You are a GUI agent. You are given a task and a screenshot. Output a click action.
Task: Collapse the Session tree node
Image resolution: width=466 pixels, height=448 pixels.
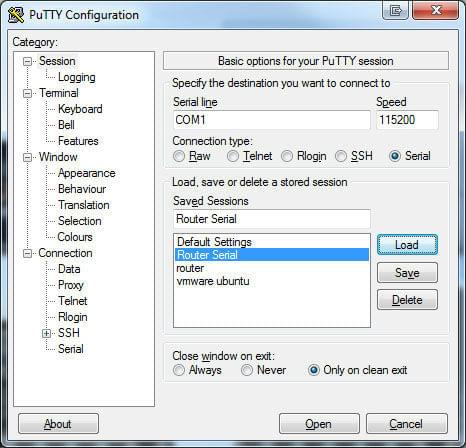tap(27, 61)
